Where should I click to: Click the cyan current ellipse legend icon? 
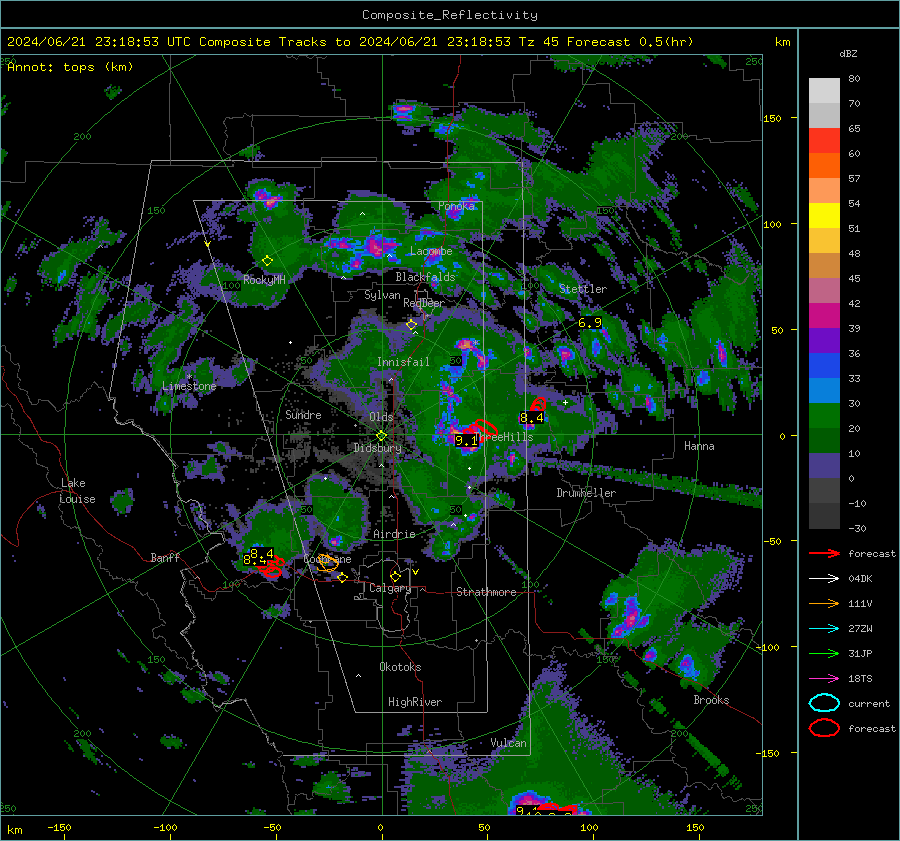coord(824,703)
